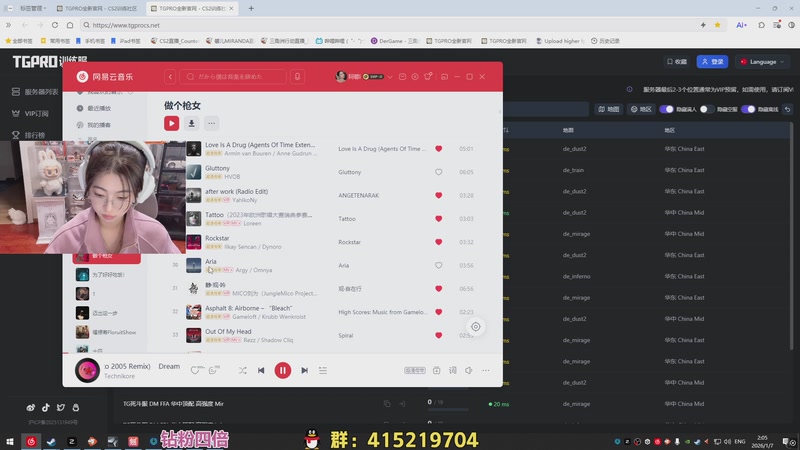Image resolution: width=800 pixels, height=450 pixels.
Task: Unlike Out Of My Head song
Action: (438, 335)
